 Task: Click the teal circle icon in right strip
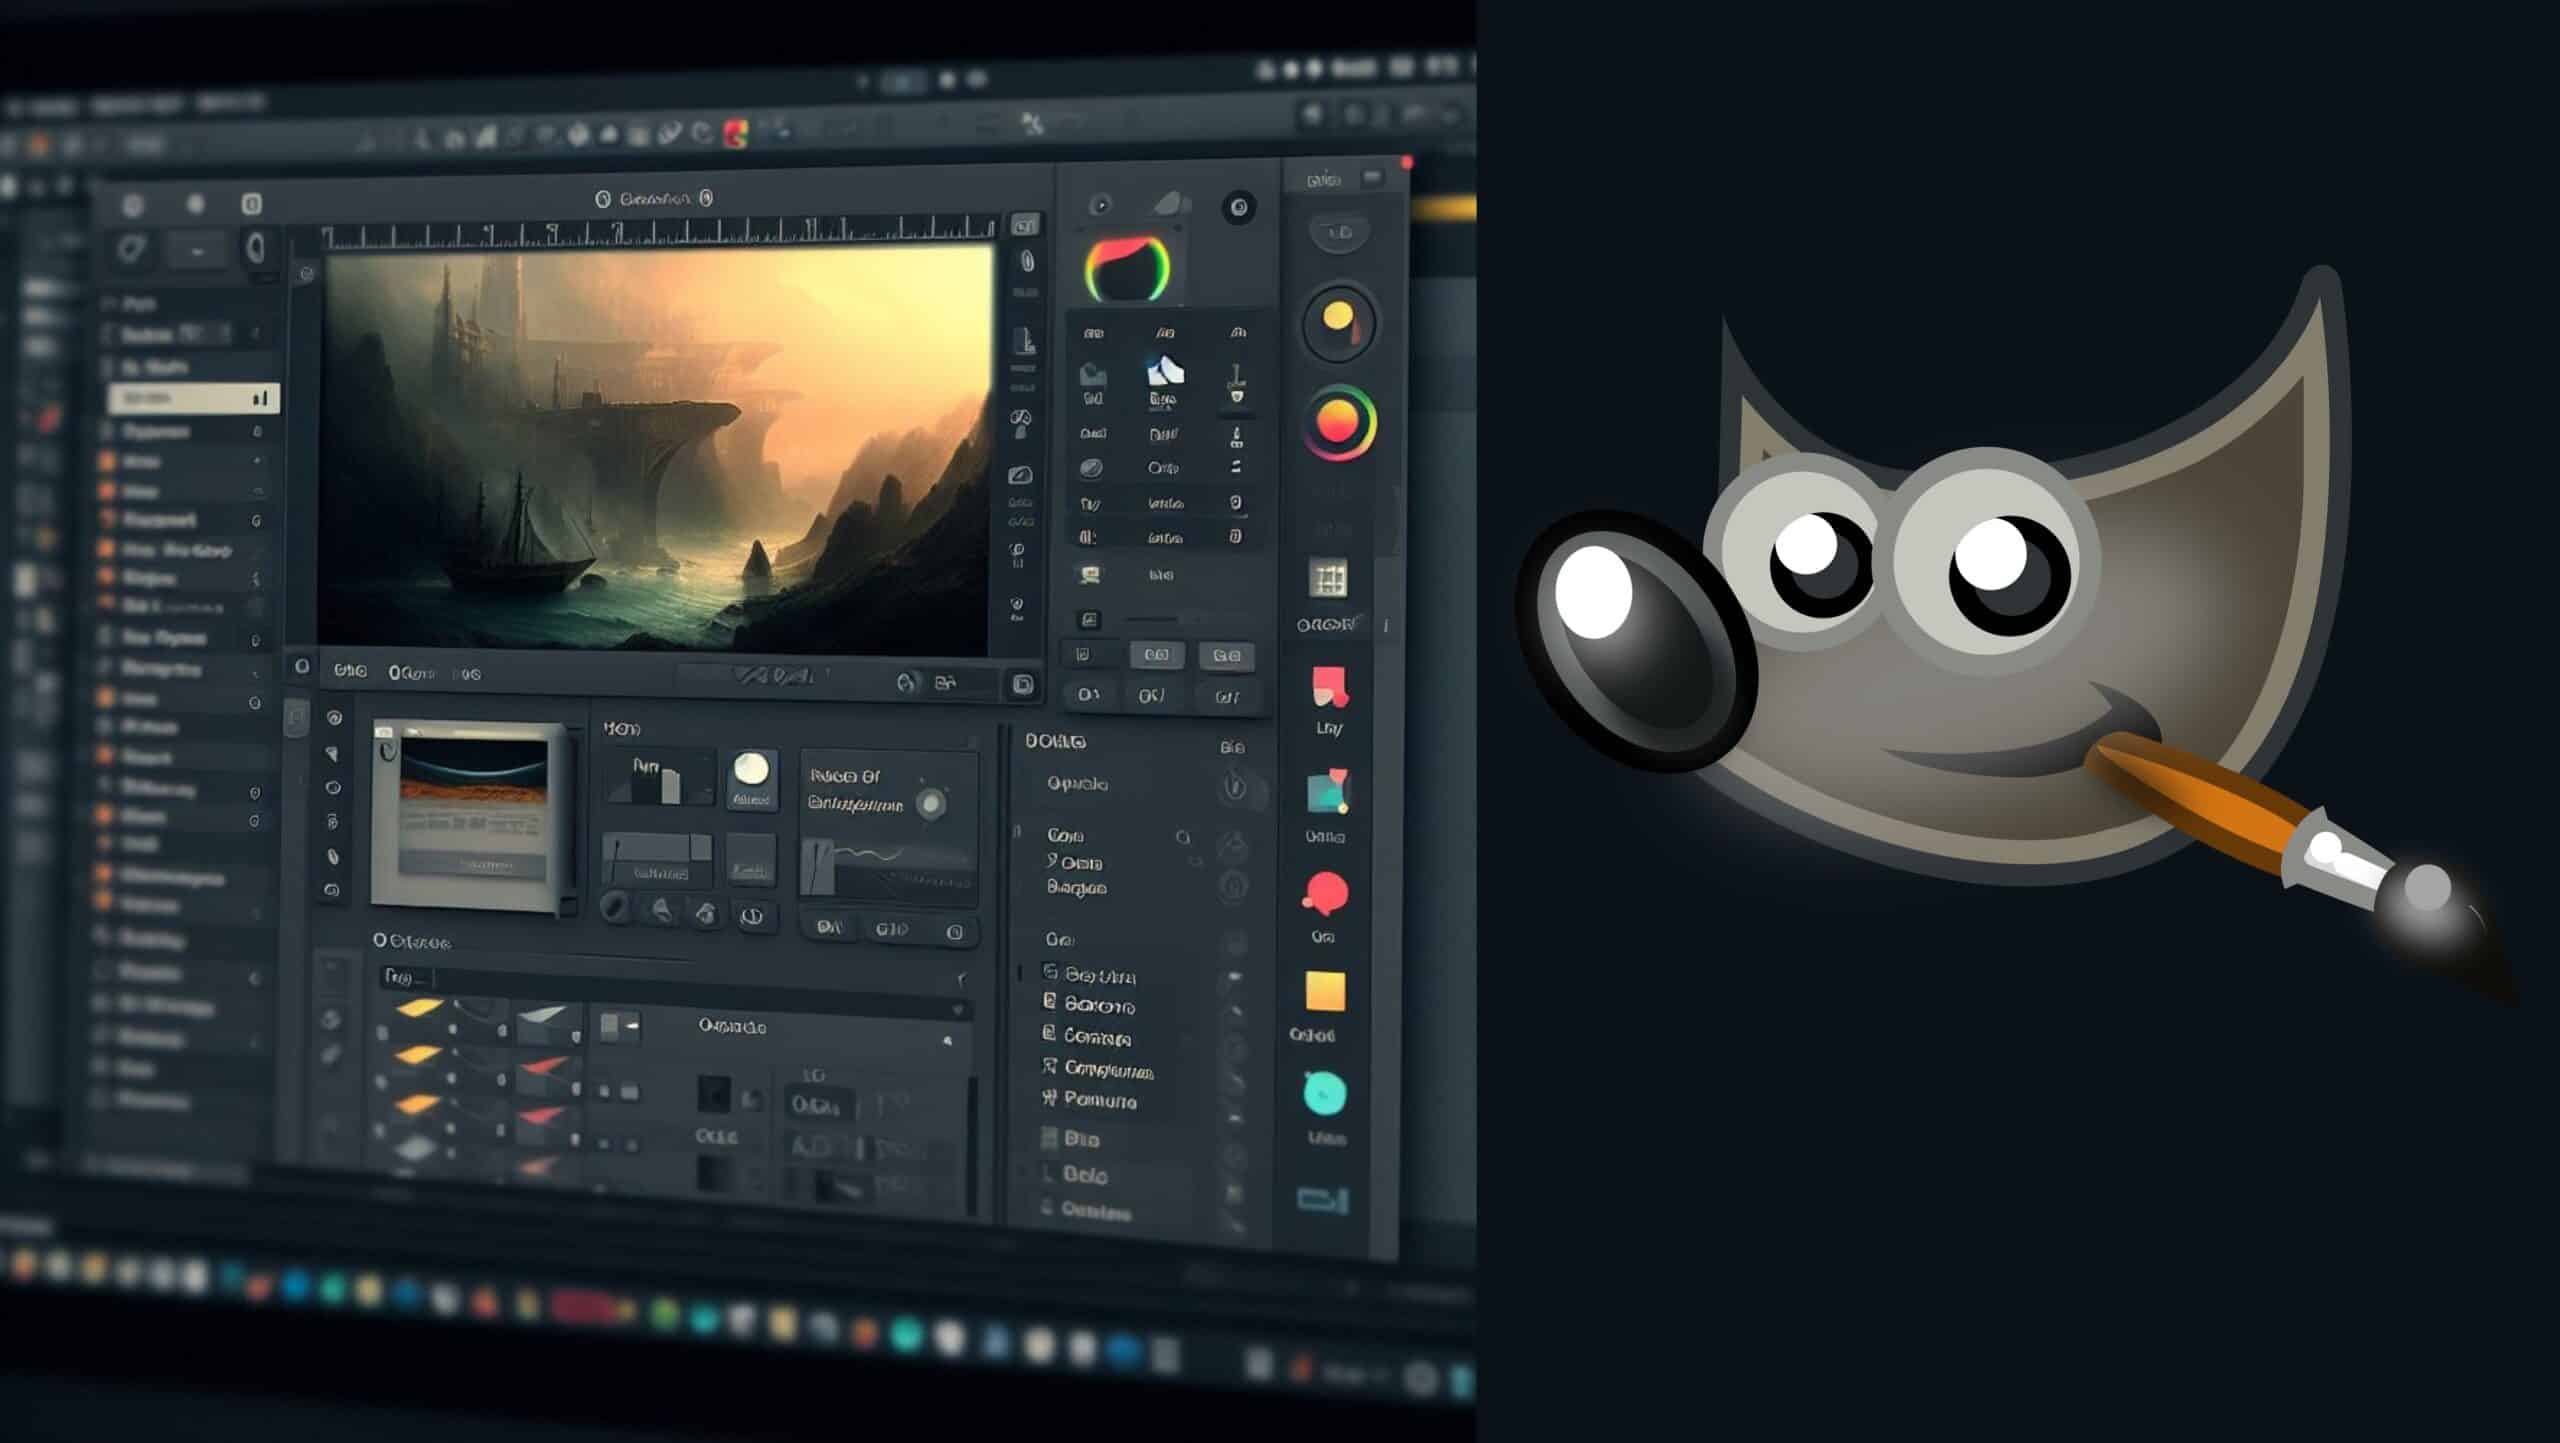coord(1325,1094)
